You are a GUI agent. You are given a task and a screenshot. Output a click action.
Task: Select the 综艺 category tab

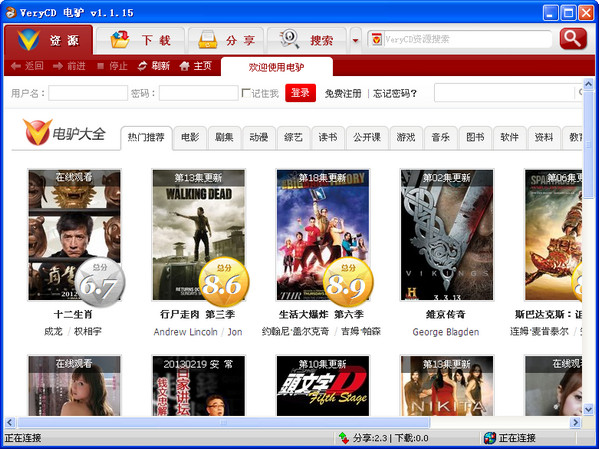[x=293, y=137]
